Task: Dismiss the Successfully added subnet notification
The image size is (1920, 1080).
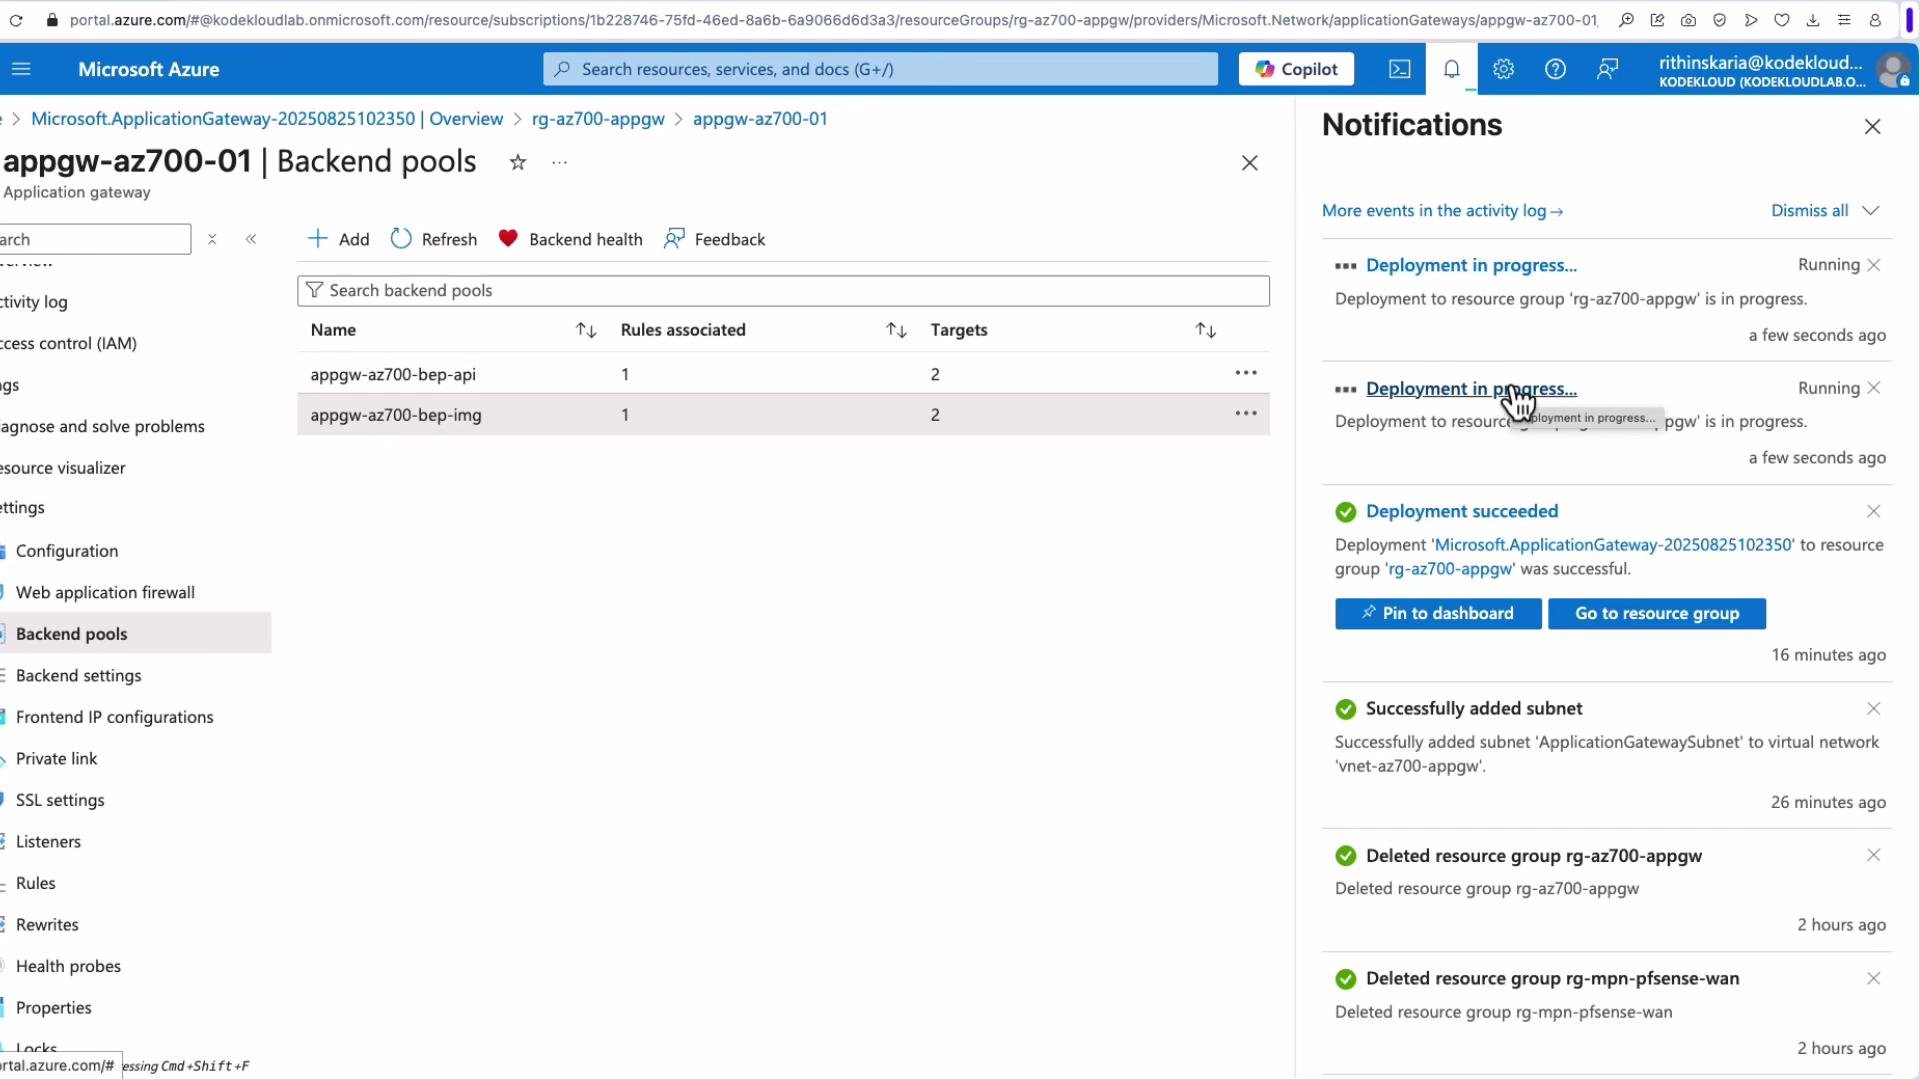Action: point(1874,708)
